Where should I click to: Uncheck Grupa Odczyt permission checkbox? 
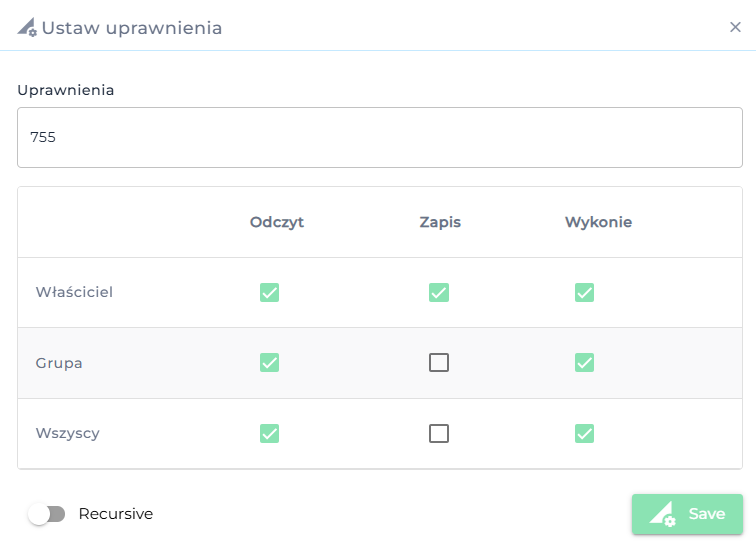click(269, 363)
